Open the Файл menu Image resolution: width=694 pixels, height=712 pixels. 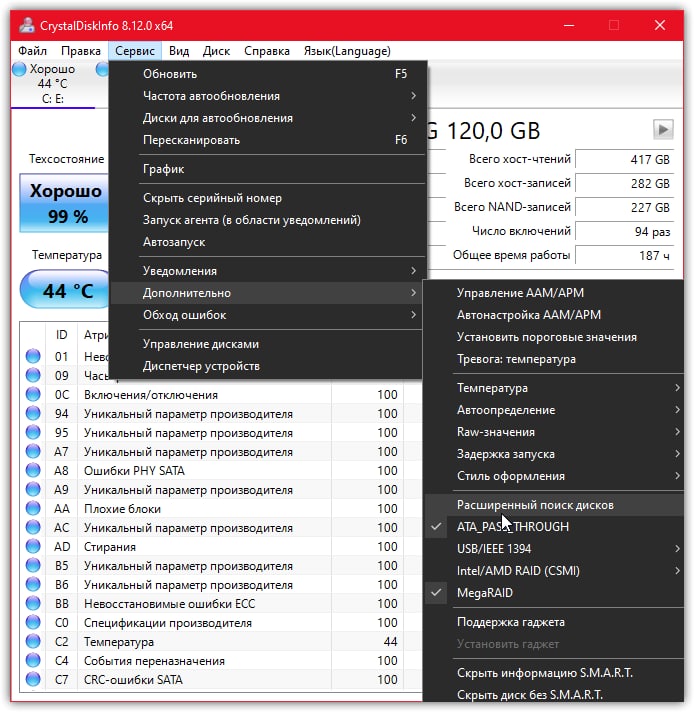32,51
